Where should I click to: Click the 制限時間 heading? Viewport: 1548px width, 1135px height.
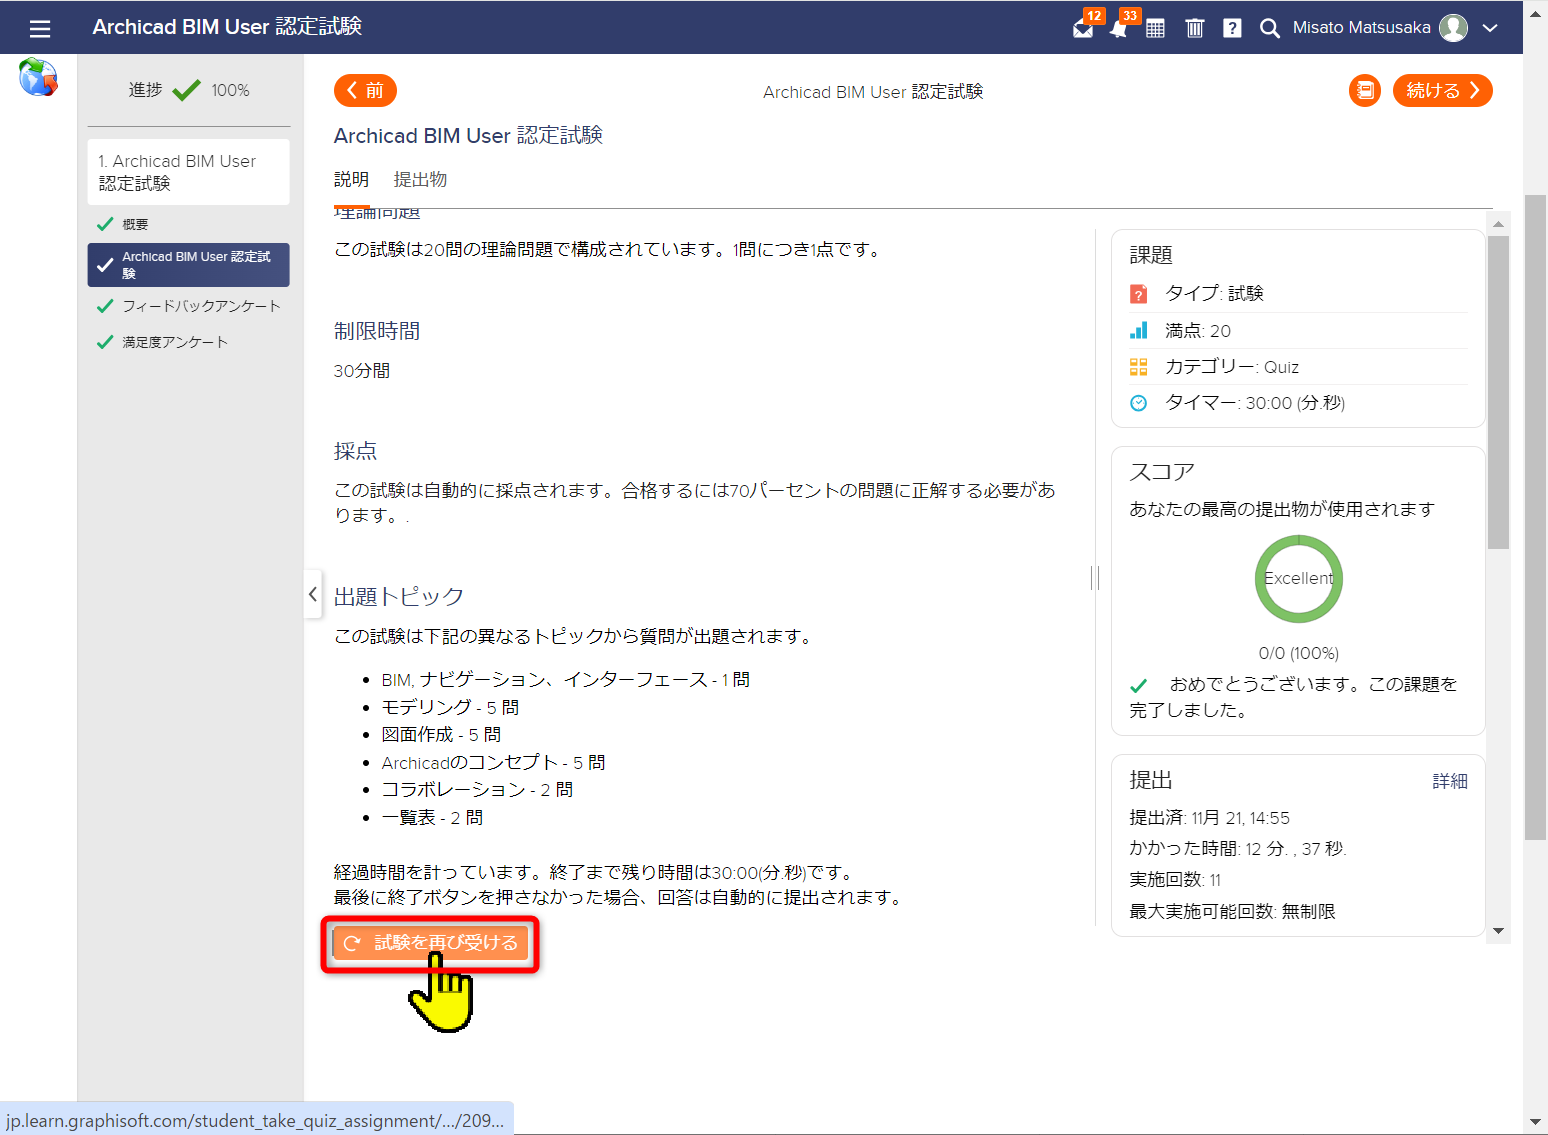pos(377,331)
